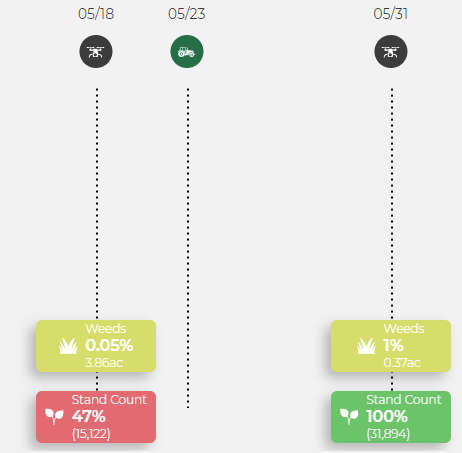Screen dimensions: 462x453
Task: Open the Weeds 1% card
Action: coord(391,346)
